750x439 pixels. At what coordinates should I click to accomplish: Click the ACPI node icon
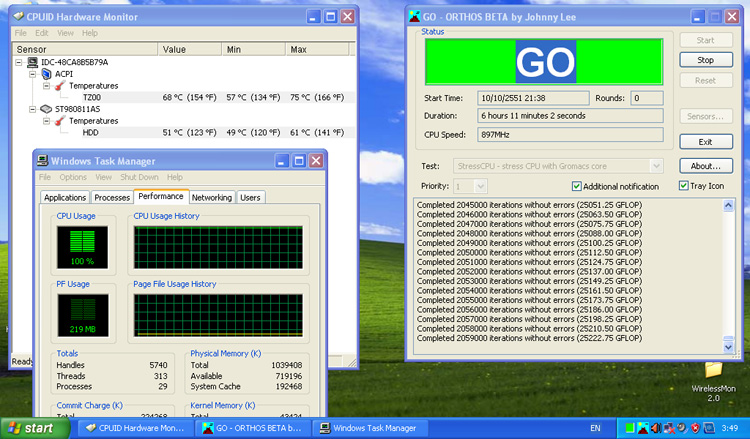(46, 74)
